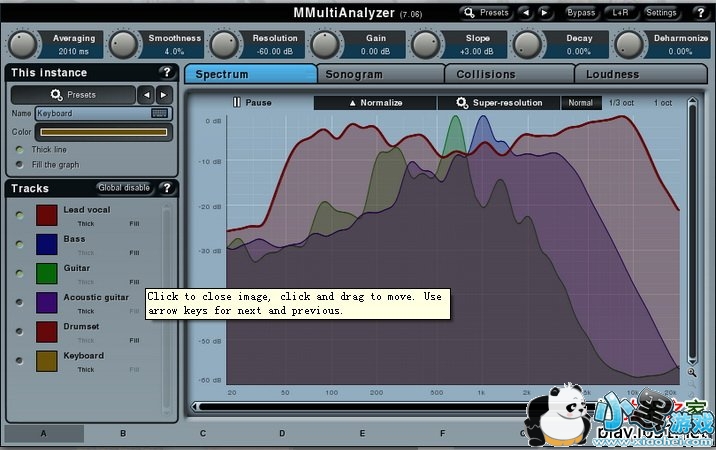Select the A preset slot

44,433
